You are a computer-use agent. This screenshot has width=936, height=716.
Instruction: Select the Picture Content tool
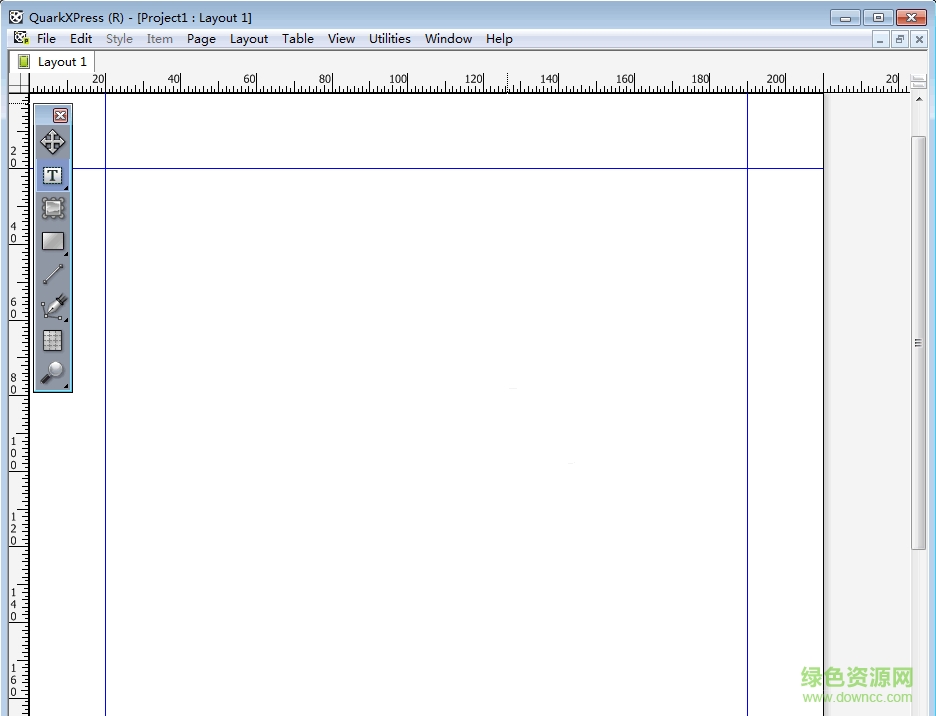(x=53, y=208)
